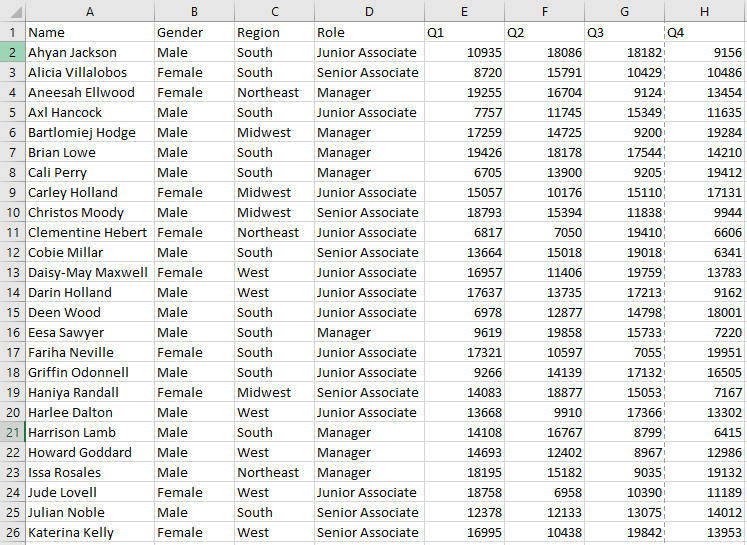The height and width of the screenshot is (545, 747).
Task: Click Q1 value 19255 for Aneesah Ellwood
Action: pyautogui.click(x=464, y=92)
